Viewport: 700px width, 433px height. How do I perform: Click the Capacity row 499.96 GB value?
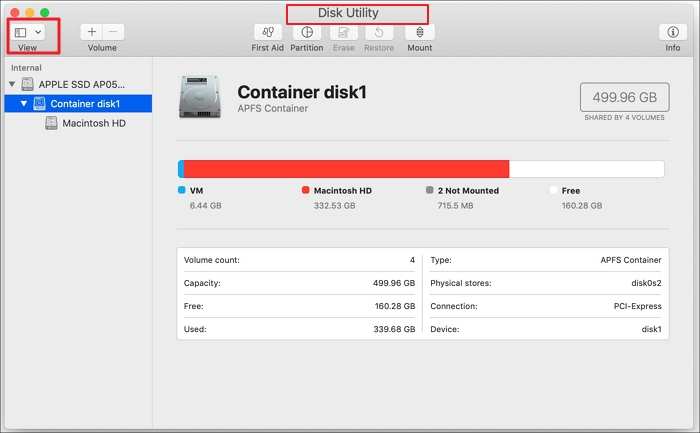[394, 283]
